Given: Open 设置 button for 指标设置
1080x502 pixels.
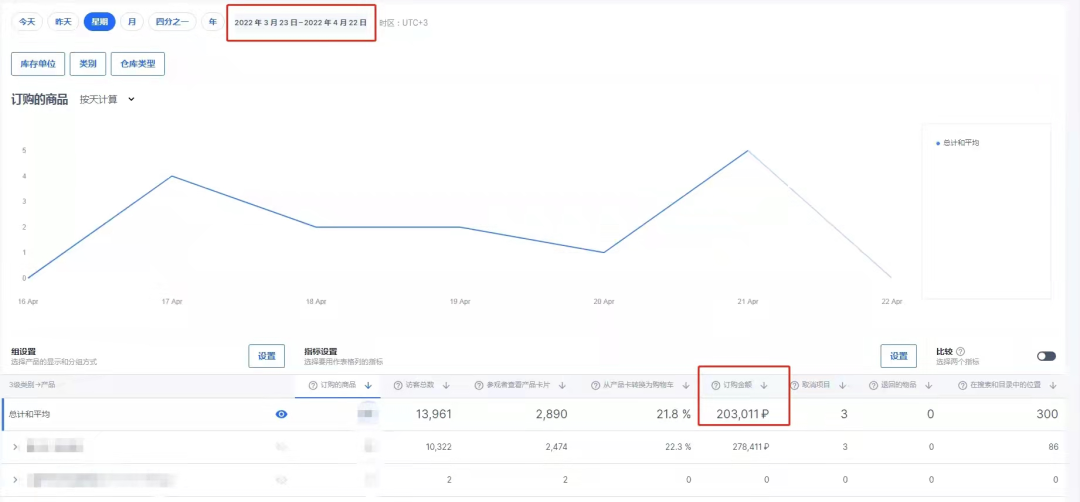Looking at the screenshot, I should pos(898,356).
